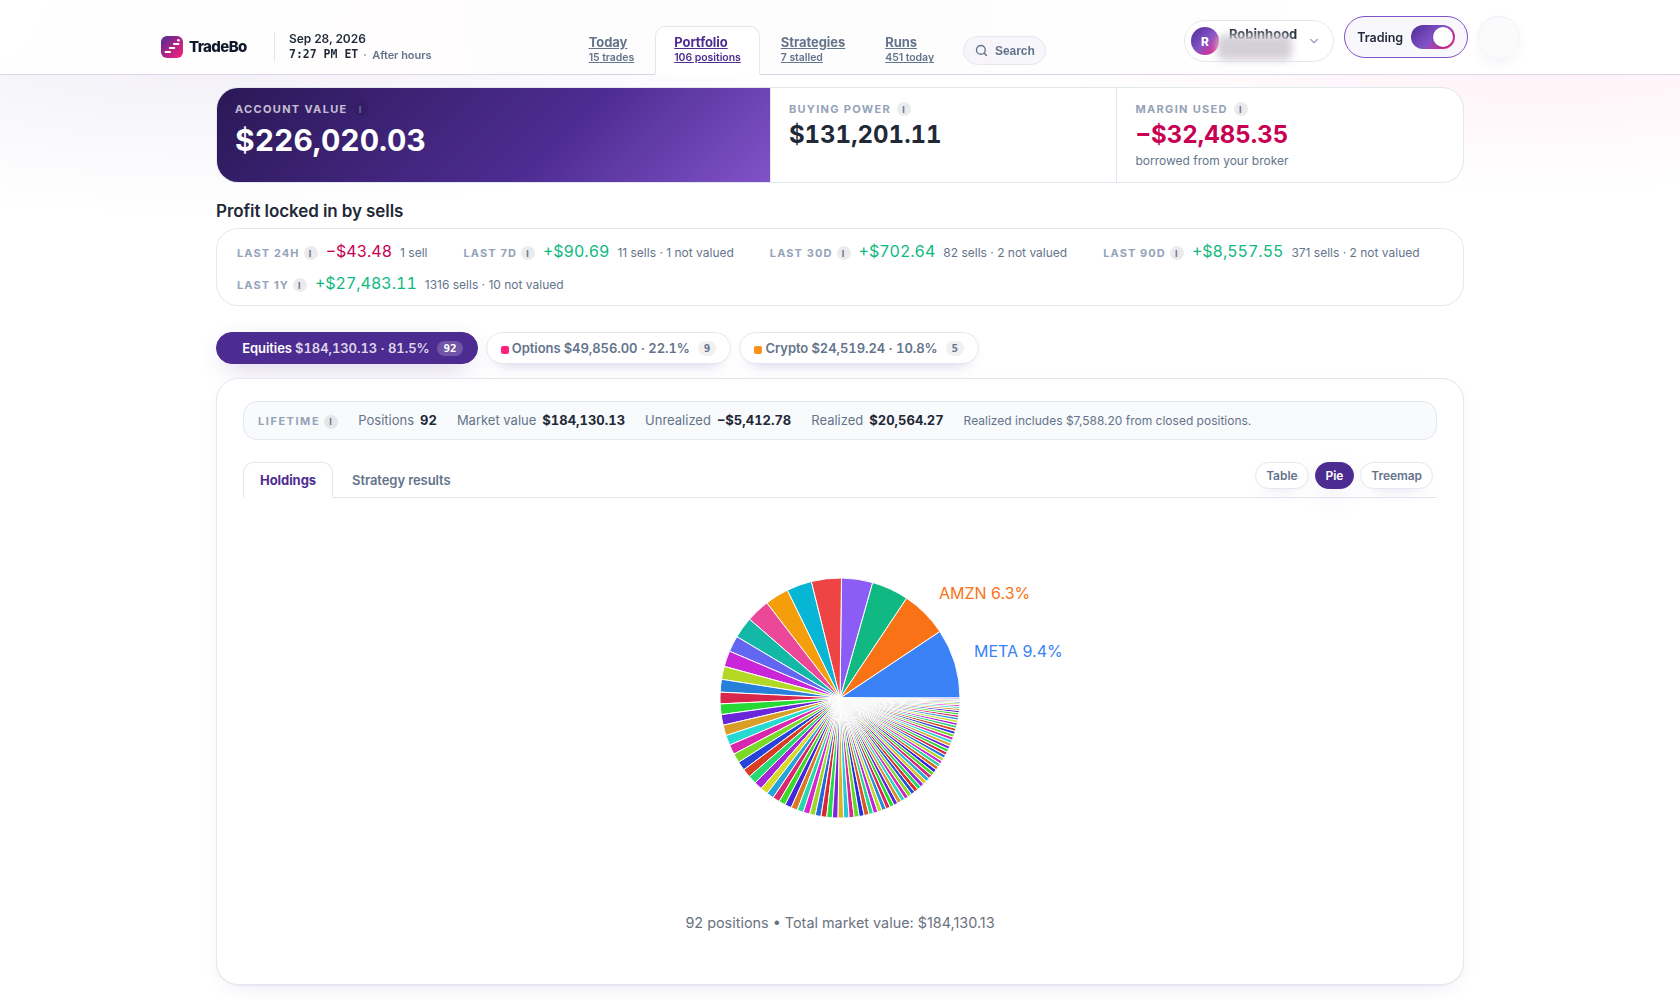Screen dimensions: 1680x1000
Task: Click the Last 90D info icon
Action: tap(1177, 253)
